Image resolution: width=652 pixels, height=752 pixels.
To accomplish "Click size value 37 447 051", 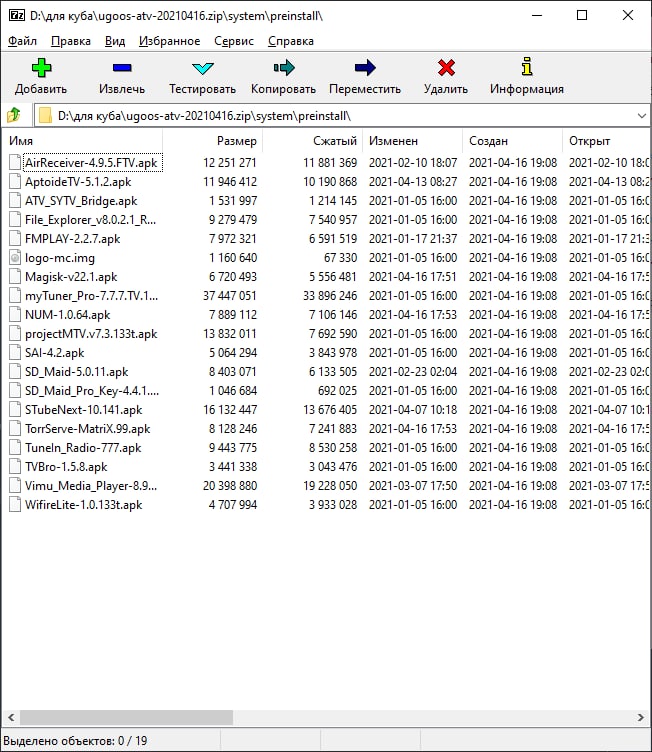I will [x=230, y=295].
